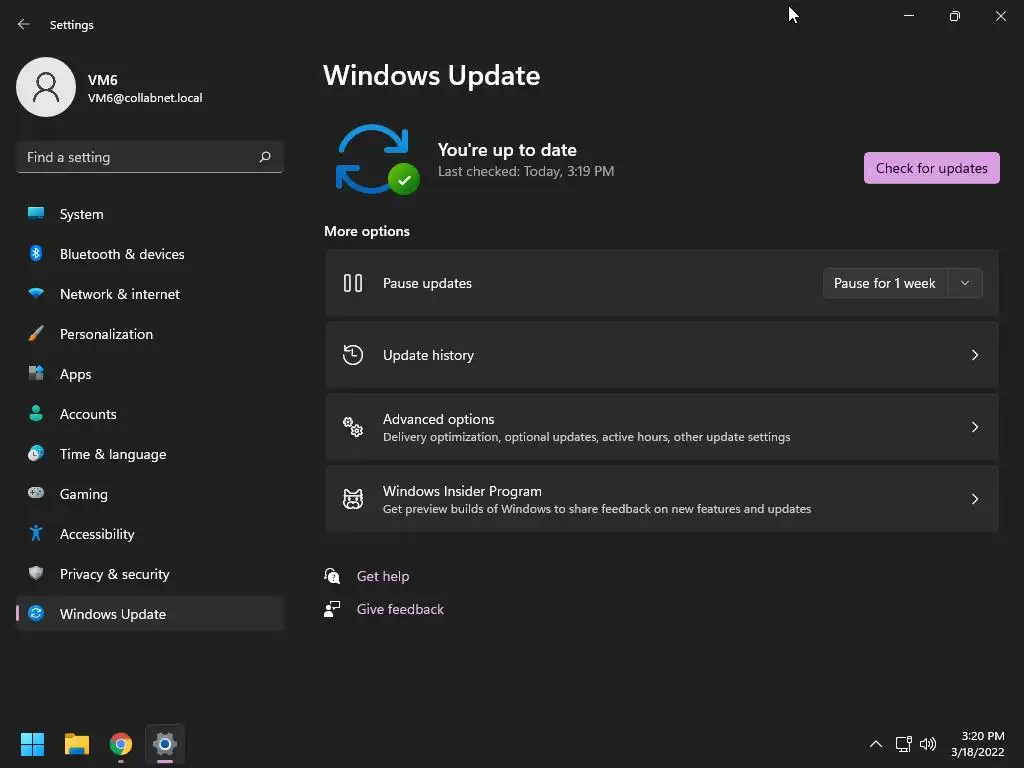The width and height of the screenshot is (1024, 768).
Task: Open Bluetooth & devices settings
Action: pyautogui.click(x=150, y=253)
